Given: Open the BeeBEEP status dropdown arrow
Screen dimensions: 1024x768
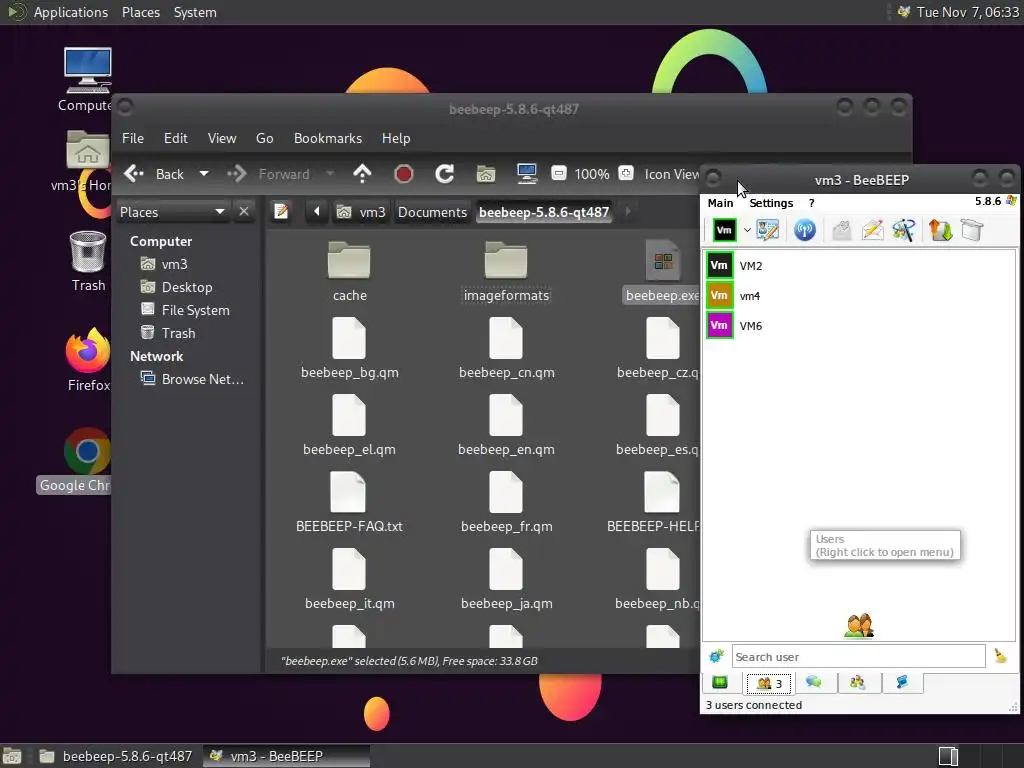Looking at the screenshot, I should [747, 230].
